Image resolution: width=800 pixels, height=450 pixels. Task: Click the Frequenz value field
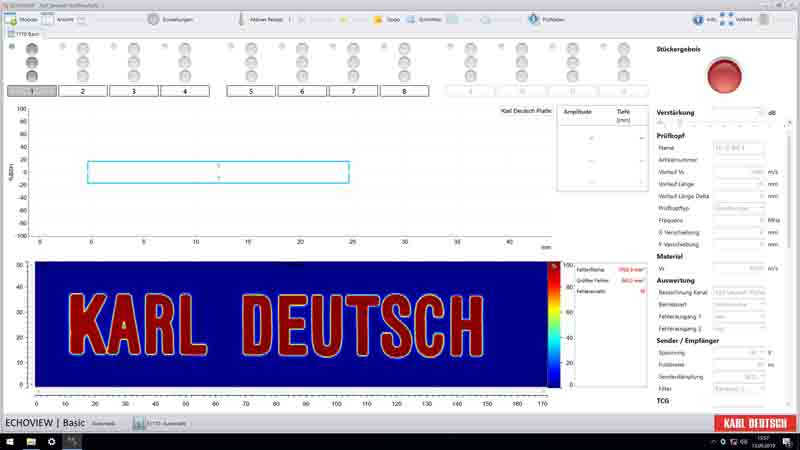click(x=739, y=220)
